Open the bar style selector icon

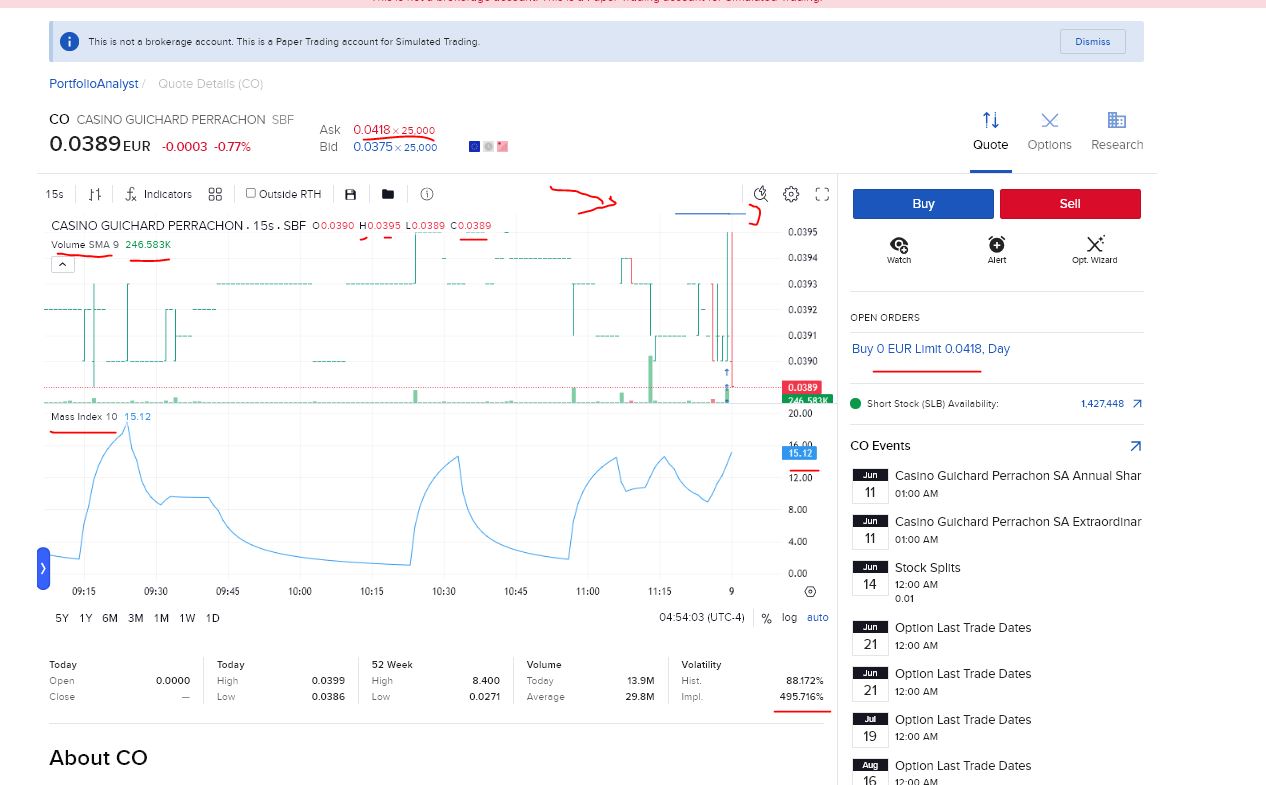point(95,194)
